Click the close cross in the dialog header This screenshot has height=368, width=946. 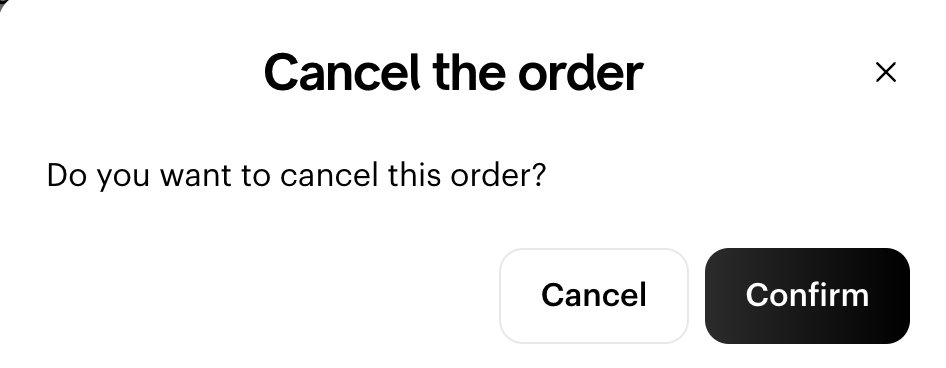pyautogui.click(x=886, y=72)
